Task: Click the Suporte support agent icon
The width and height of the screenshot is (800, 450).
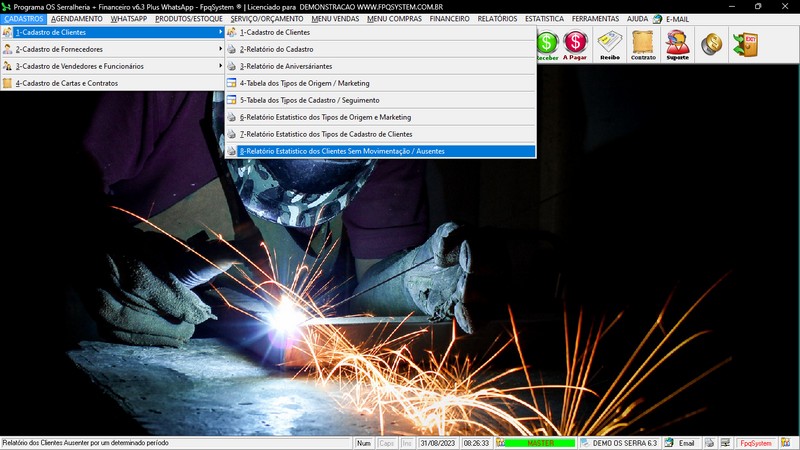Action: tap(678, 43)
